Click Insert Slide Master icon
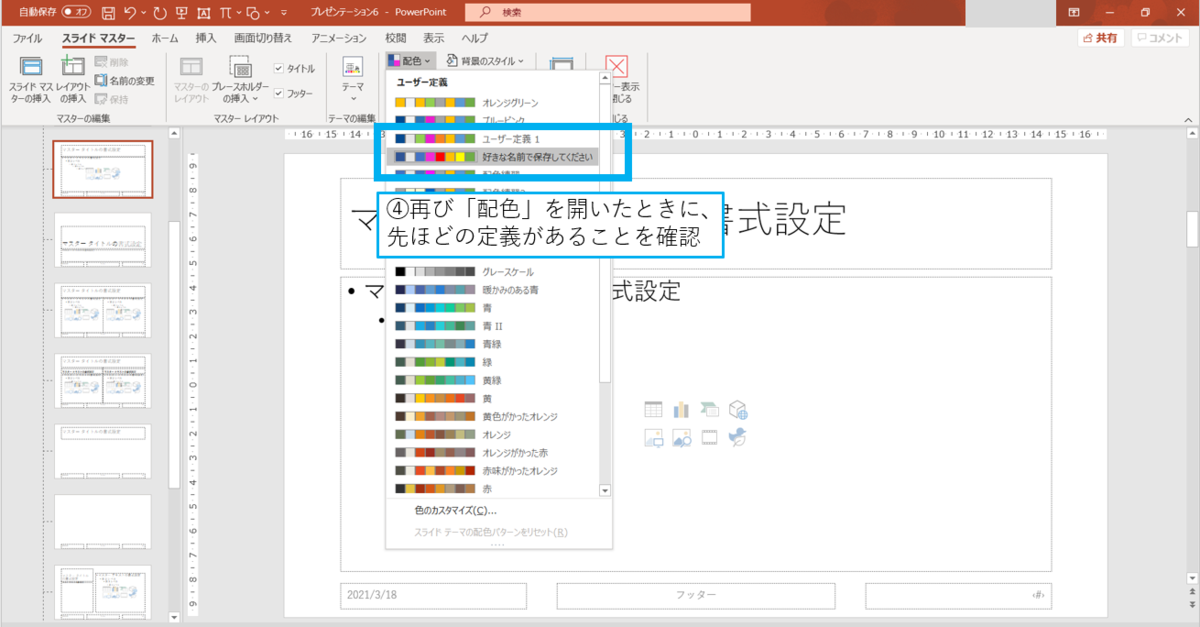 31,68
